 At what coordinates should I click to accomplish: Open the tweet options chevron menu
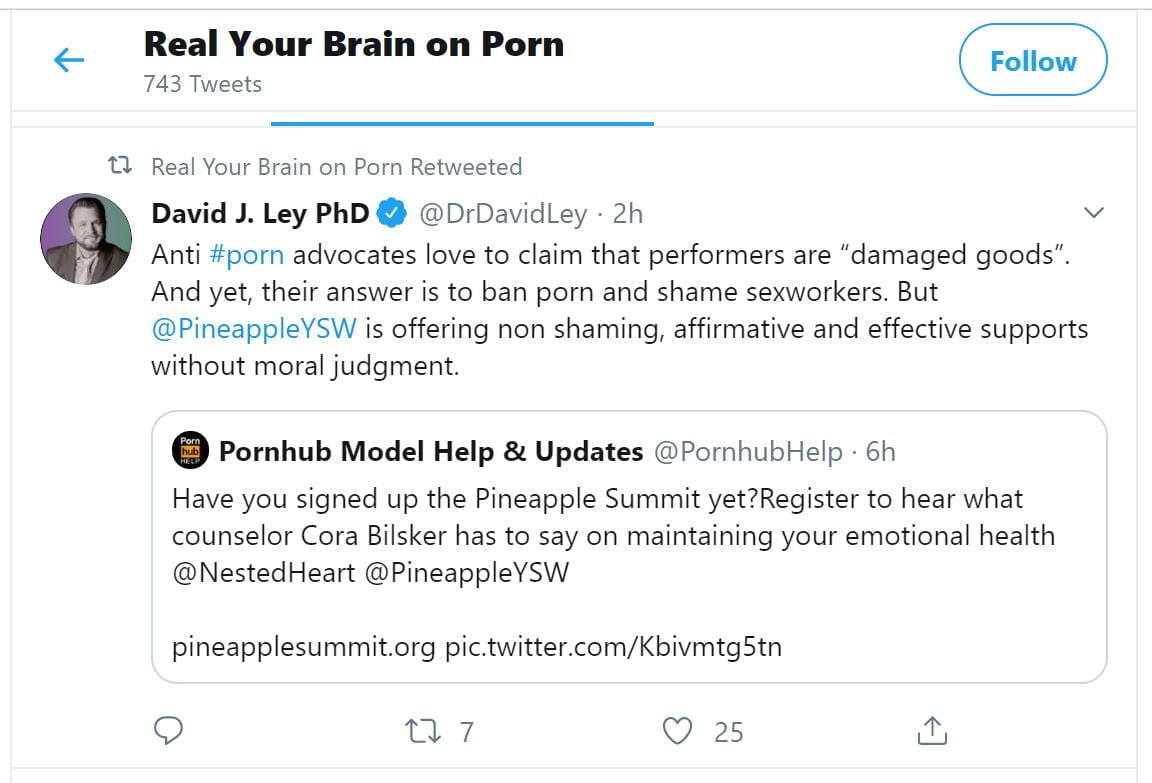coord(1094,213)
